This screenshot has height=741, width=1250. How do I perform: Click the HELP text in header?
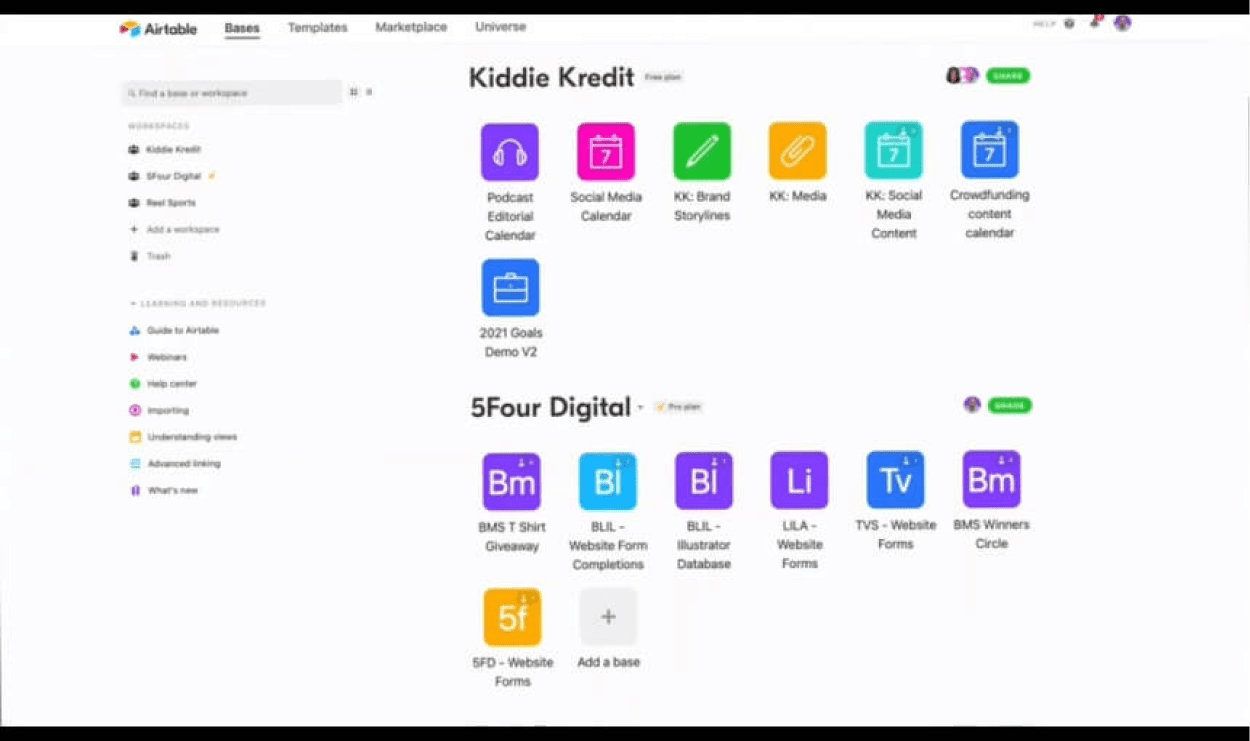pos(1044,24)
